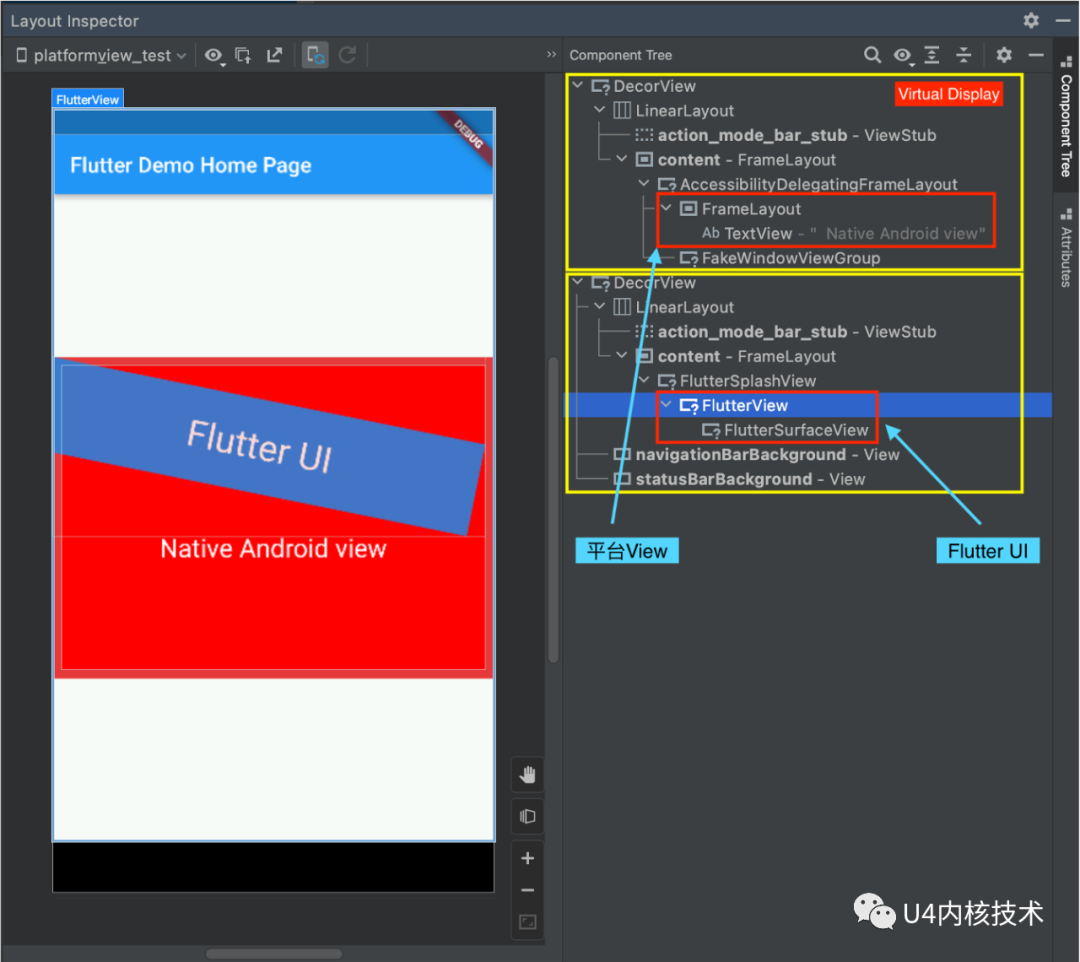The width and height of the screenshot is (1080, 962).
Task: Click the zoom to fit icon
Action: coord(527,922)
